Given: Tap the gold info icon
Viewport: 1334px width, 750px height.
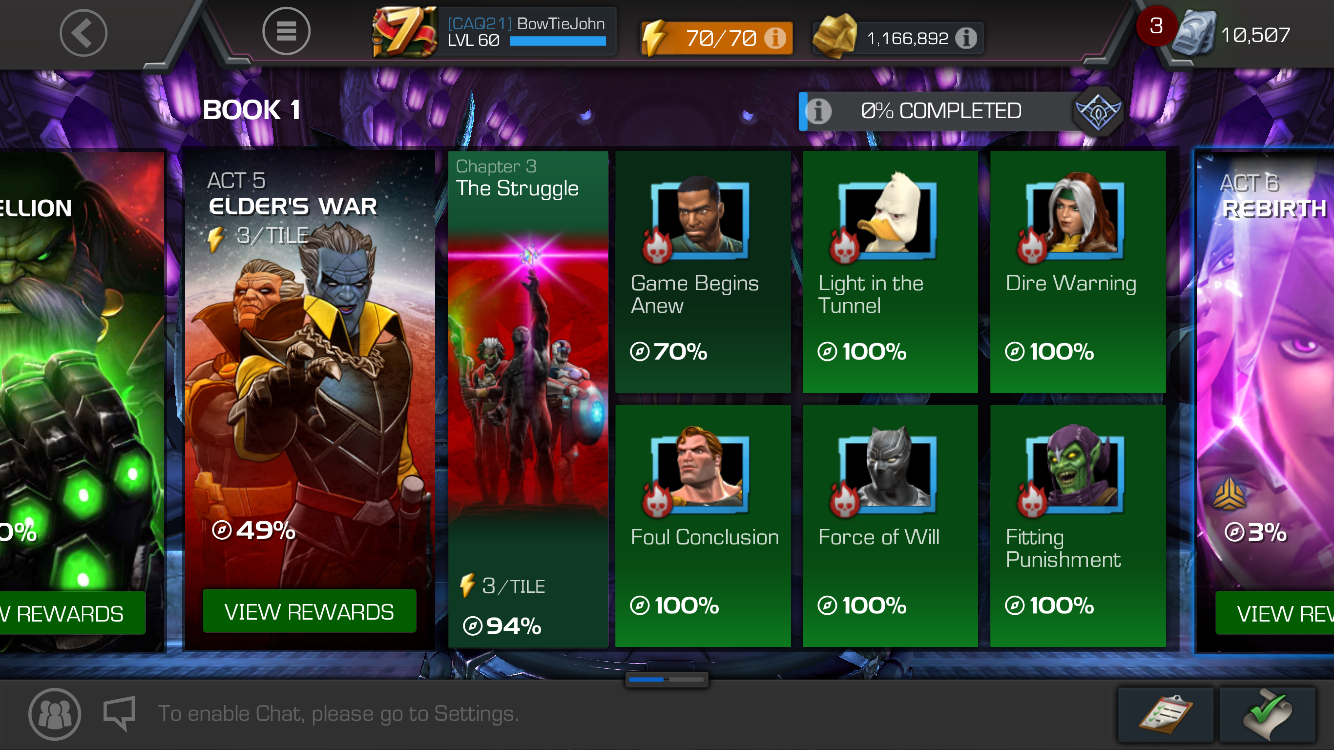Looking at the screenshot, I should point(966,38).
